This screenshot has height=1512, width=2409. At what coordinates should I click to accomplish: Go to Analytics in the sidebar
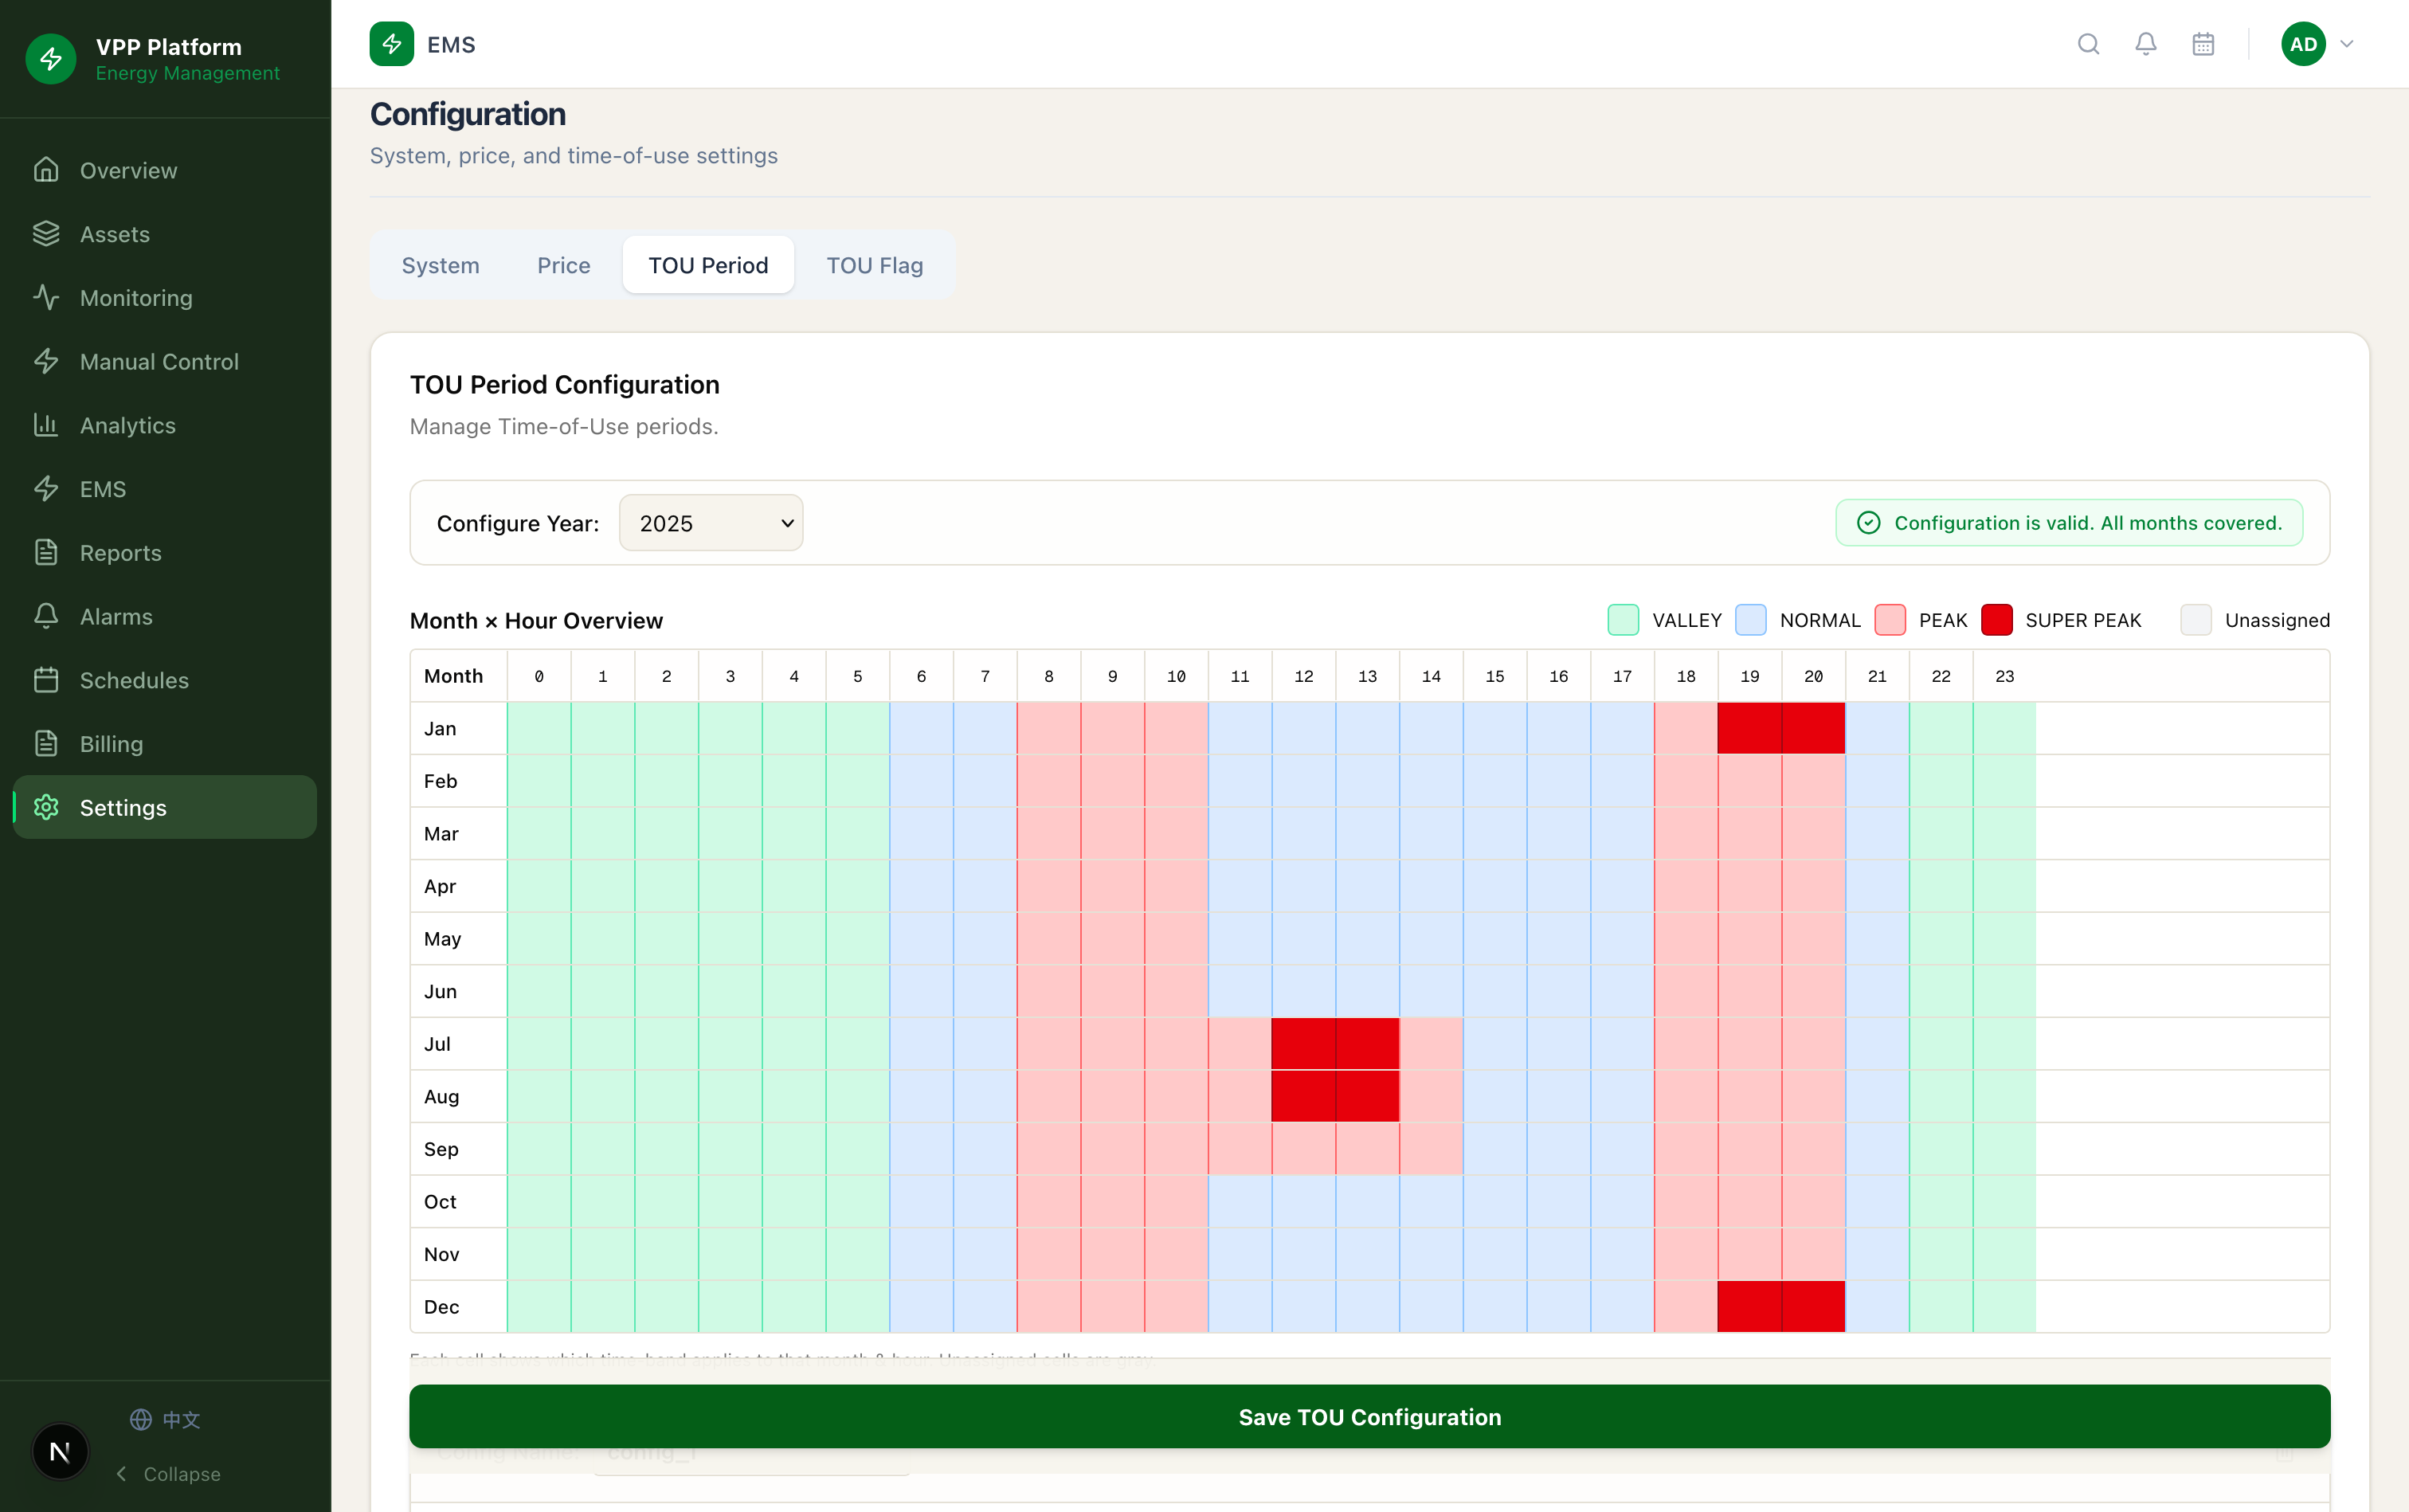coord(165,425)
